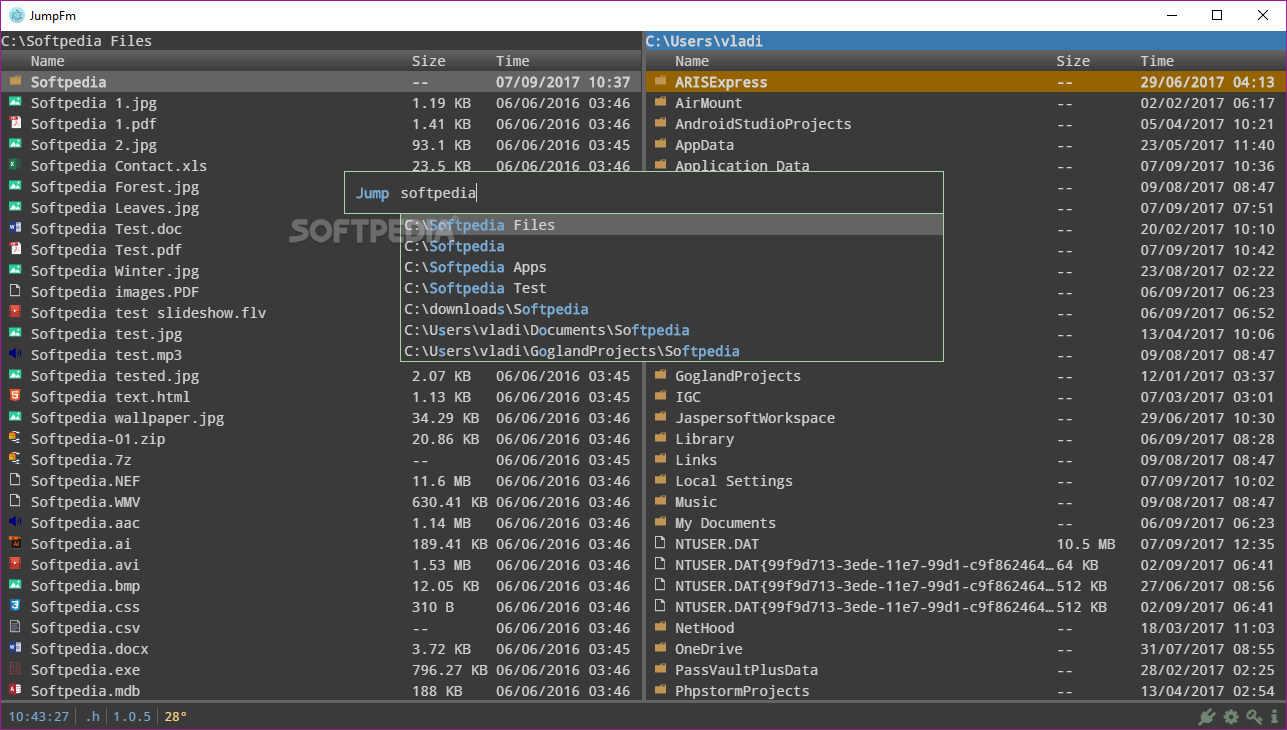Click the video icon of Softpedia test slideshow.flv
Image resolution: width=1287 pixels, height=730 pixels.
(15, 312)
